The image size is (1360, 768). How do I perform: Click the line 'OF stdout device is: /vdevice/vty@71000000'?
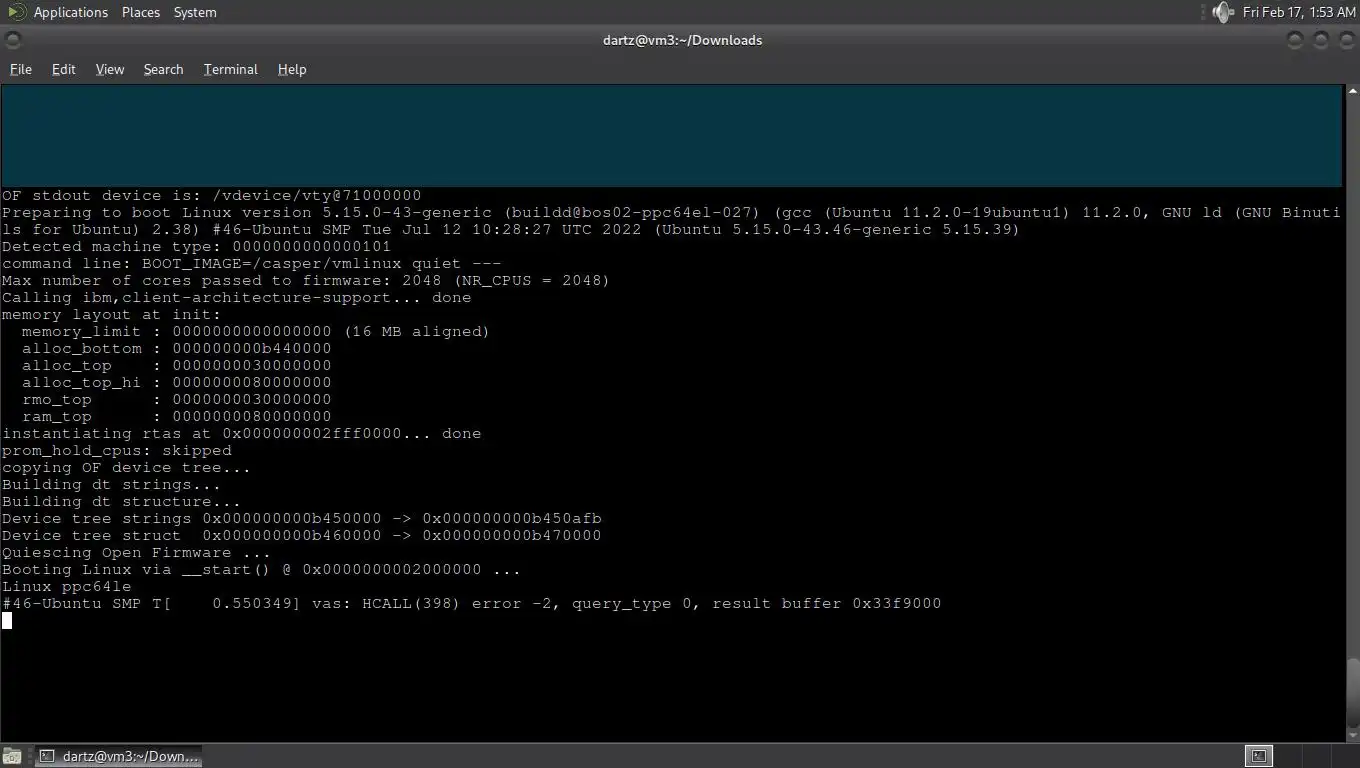coord(212,196)
